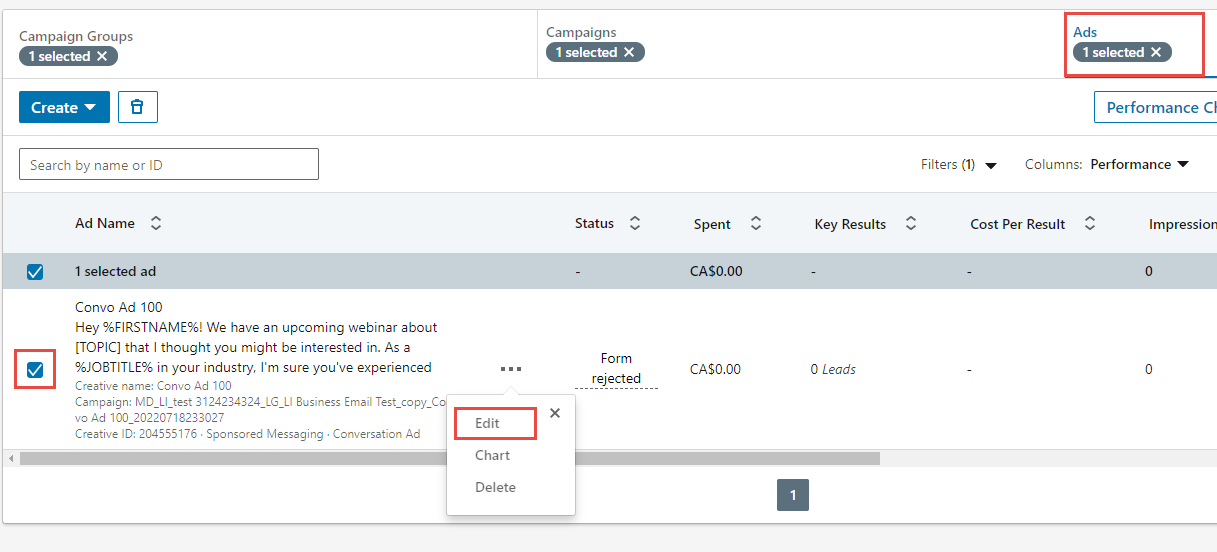Clear the Campaigns 1 selected chip

[x=629, y=53]
